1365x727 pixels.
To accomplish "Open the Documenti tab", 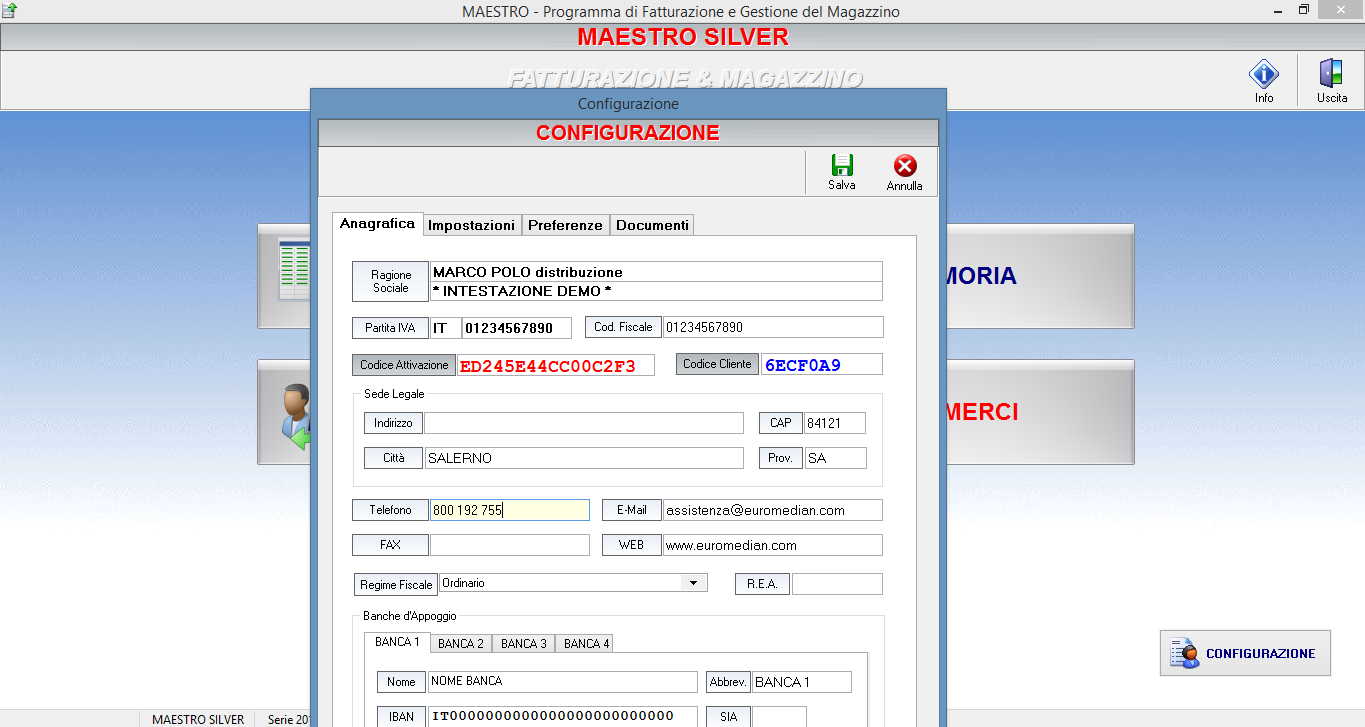I will coord(652,225).
